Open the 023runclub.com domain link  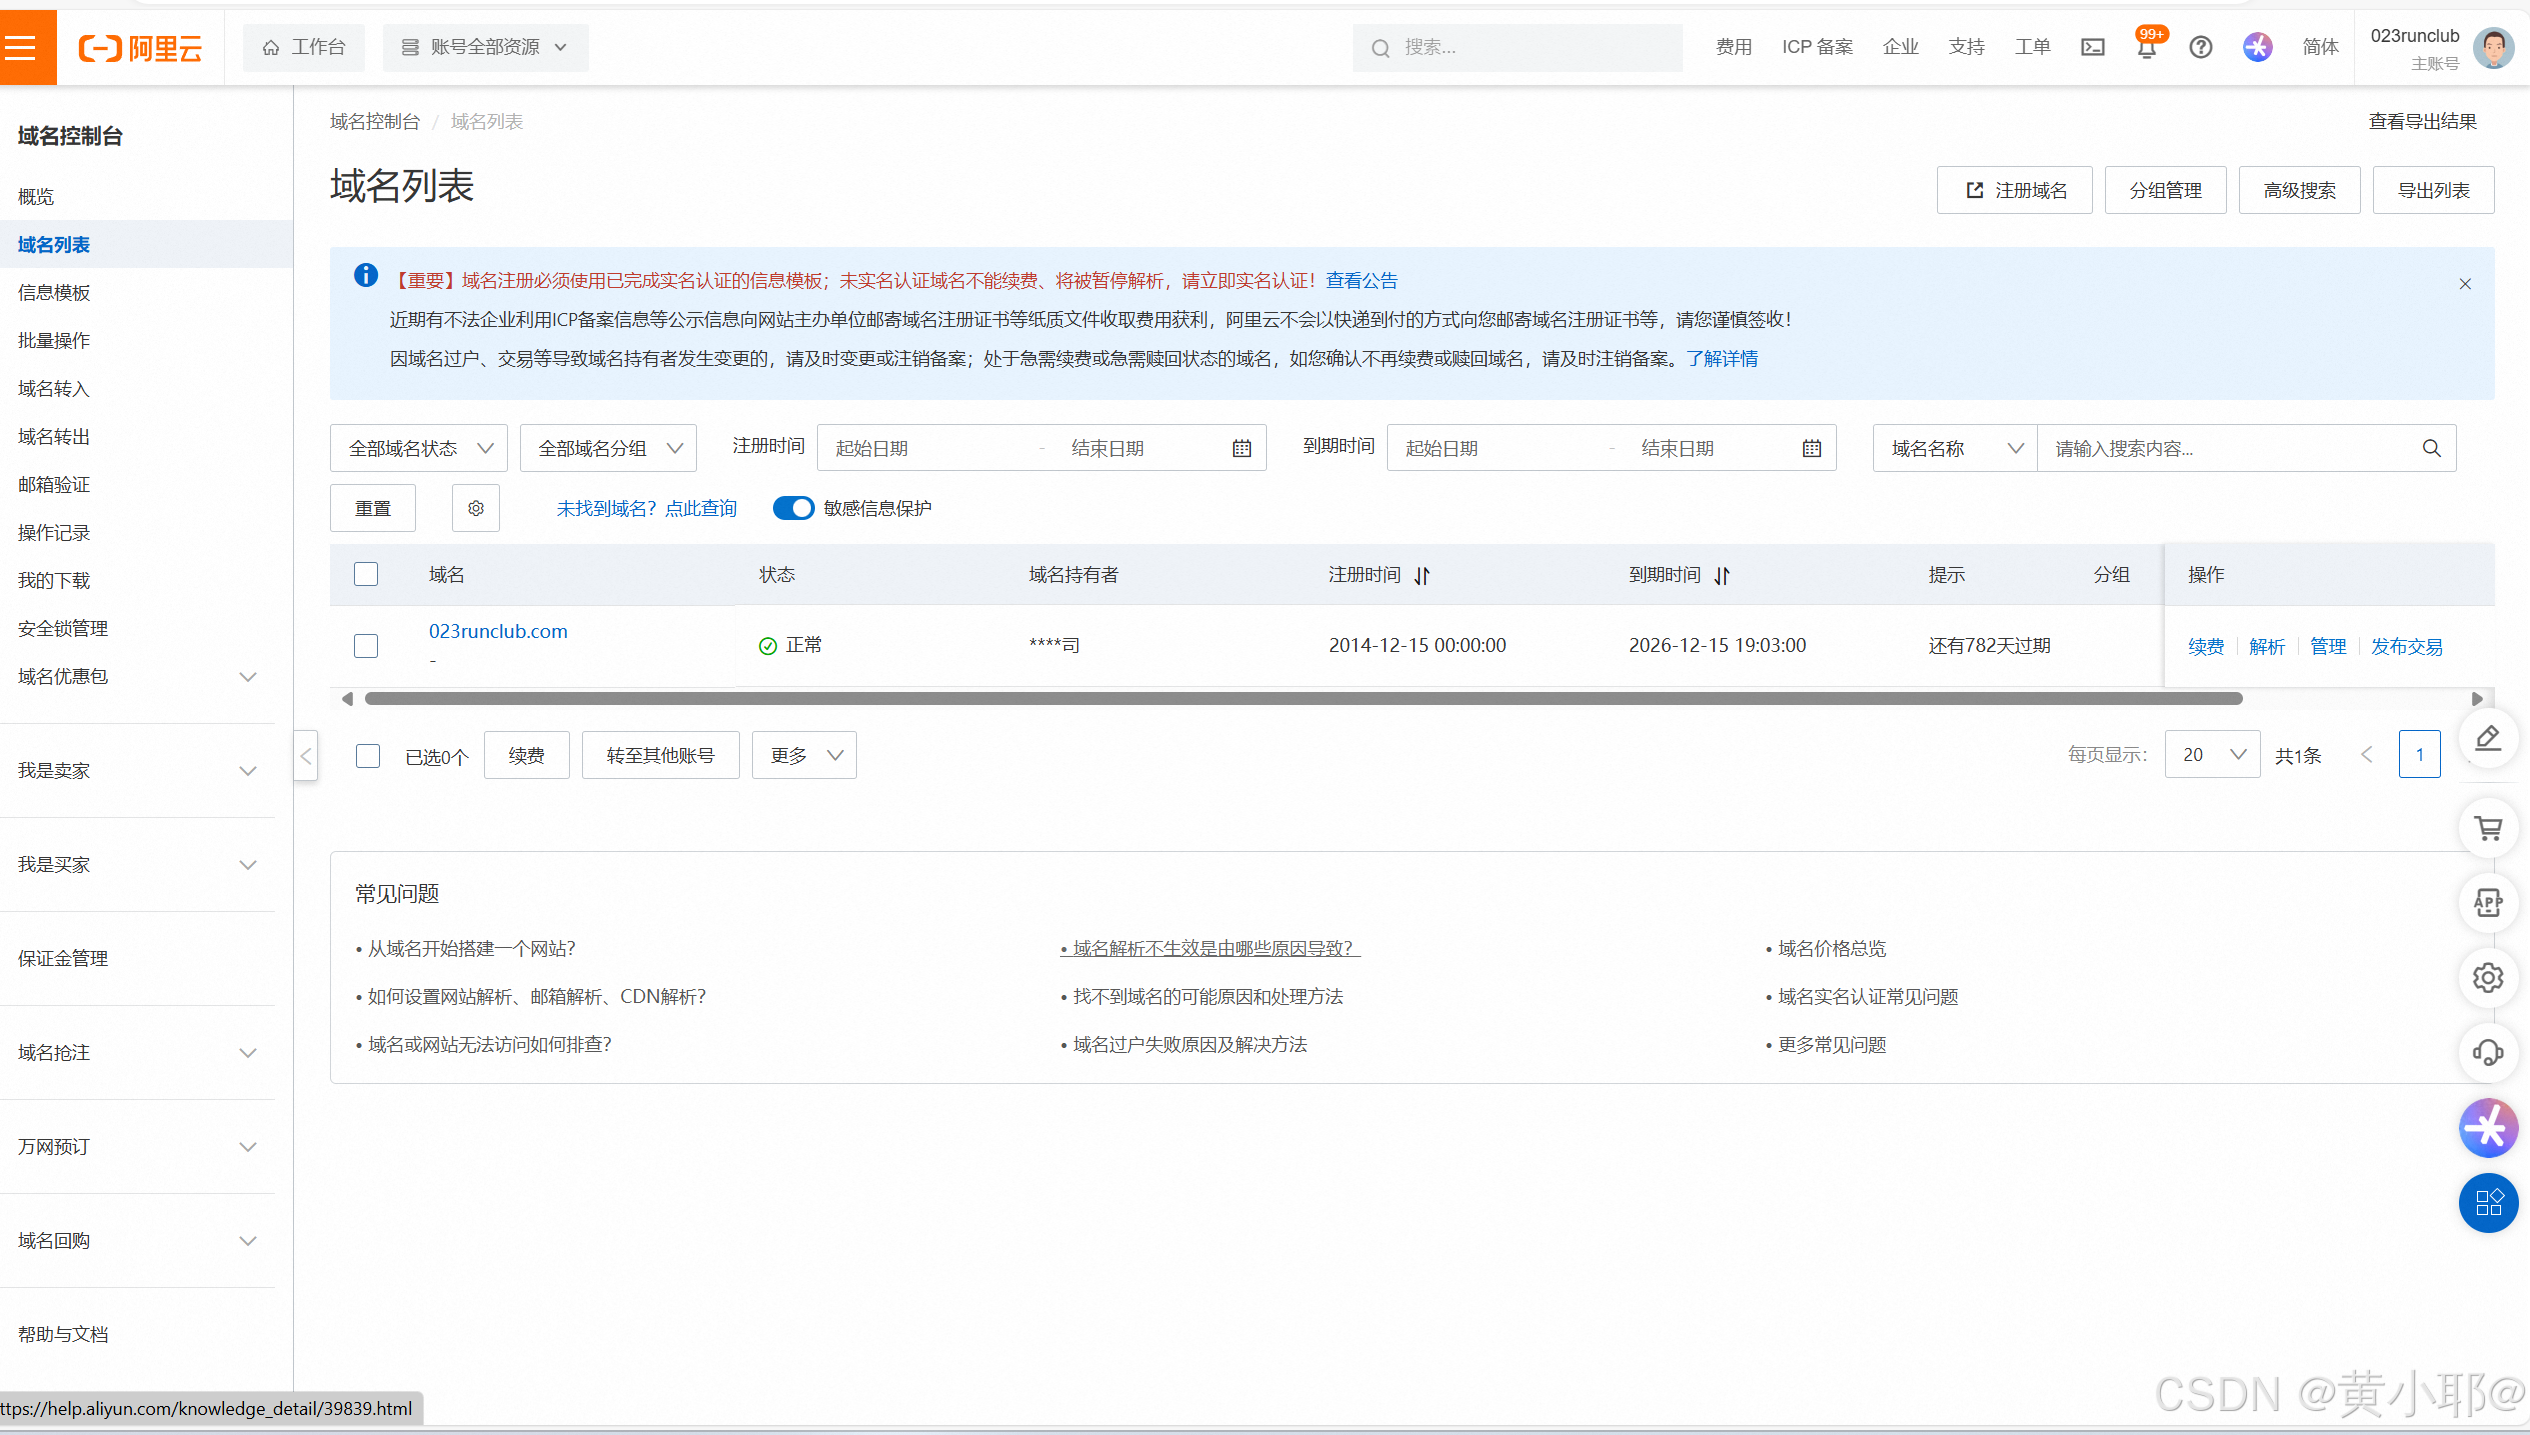click(x=498, y=631)
